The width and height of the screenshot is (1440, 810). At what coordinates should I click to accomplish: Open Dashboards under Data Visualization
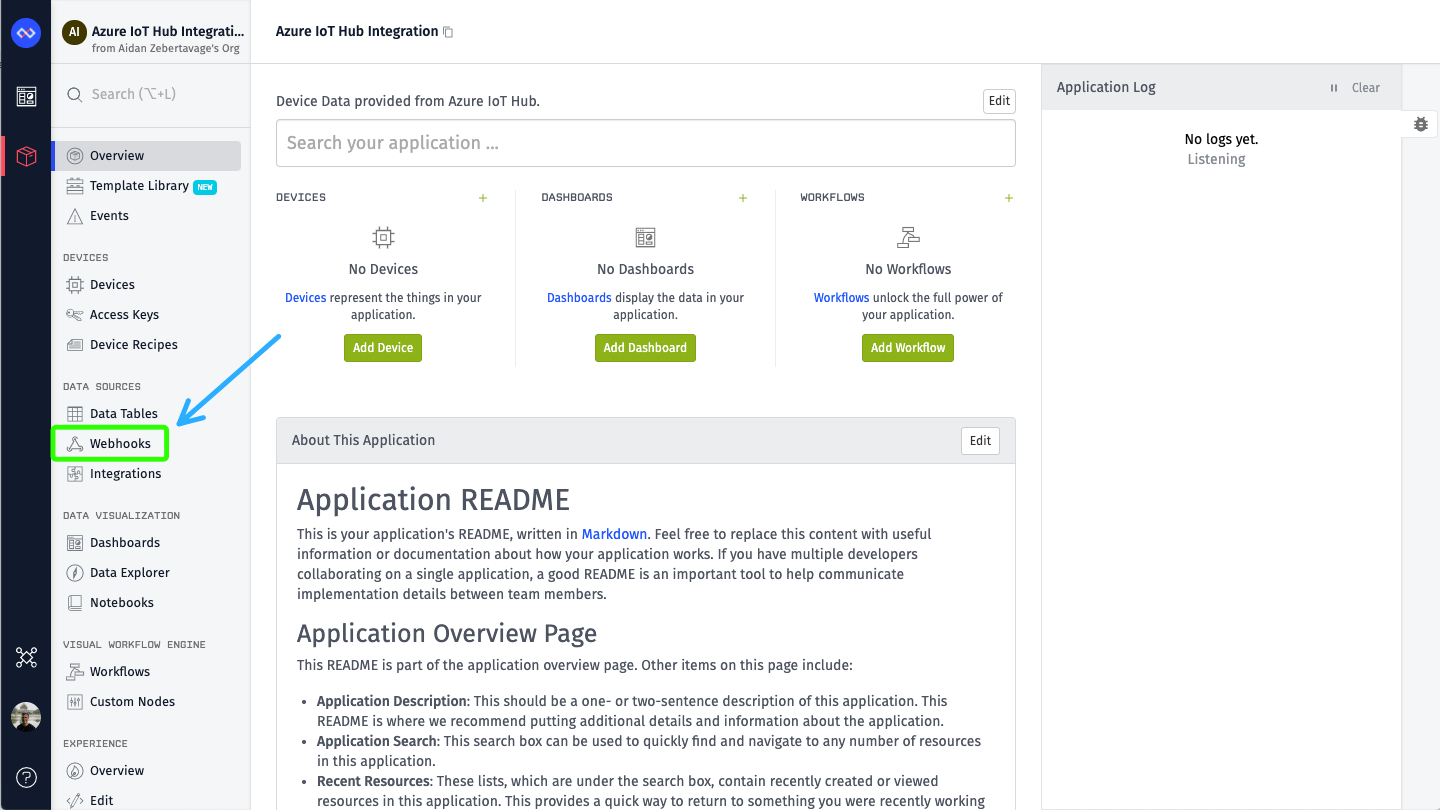[x=125, y=543]
